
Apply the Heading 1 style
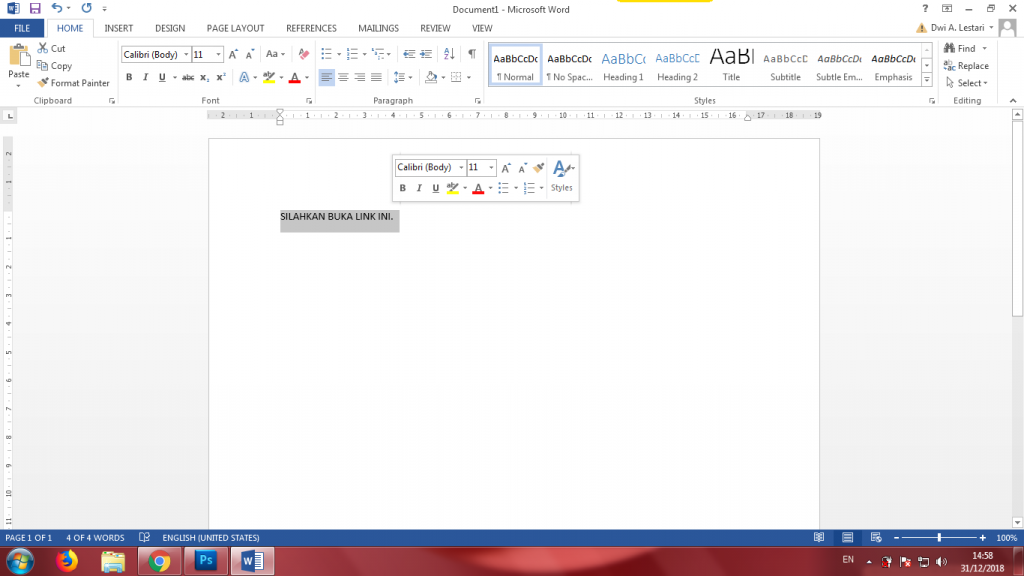tap(623, 66)
